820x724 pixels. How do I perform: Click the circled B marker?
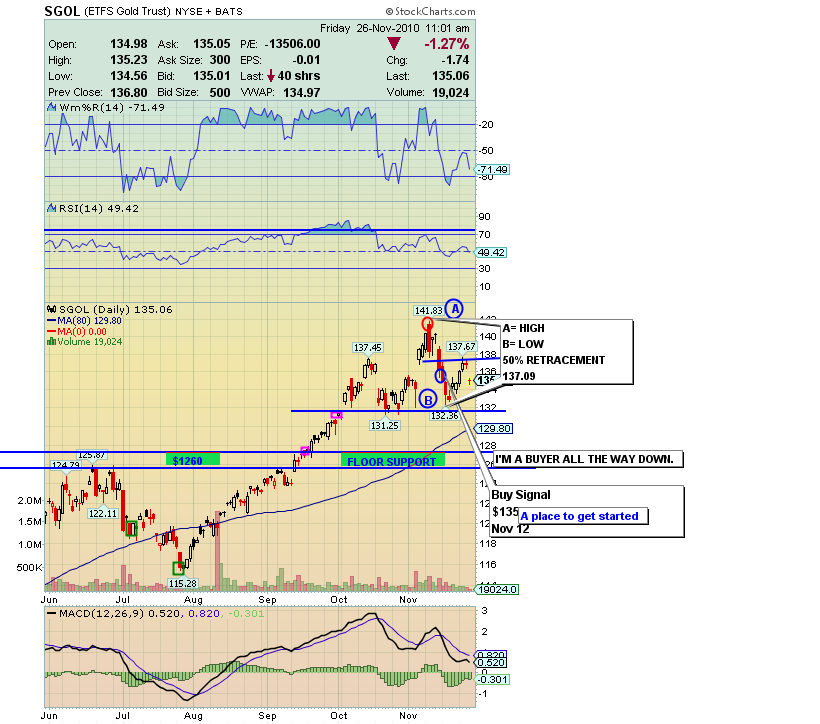tap(428, 400)
